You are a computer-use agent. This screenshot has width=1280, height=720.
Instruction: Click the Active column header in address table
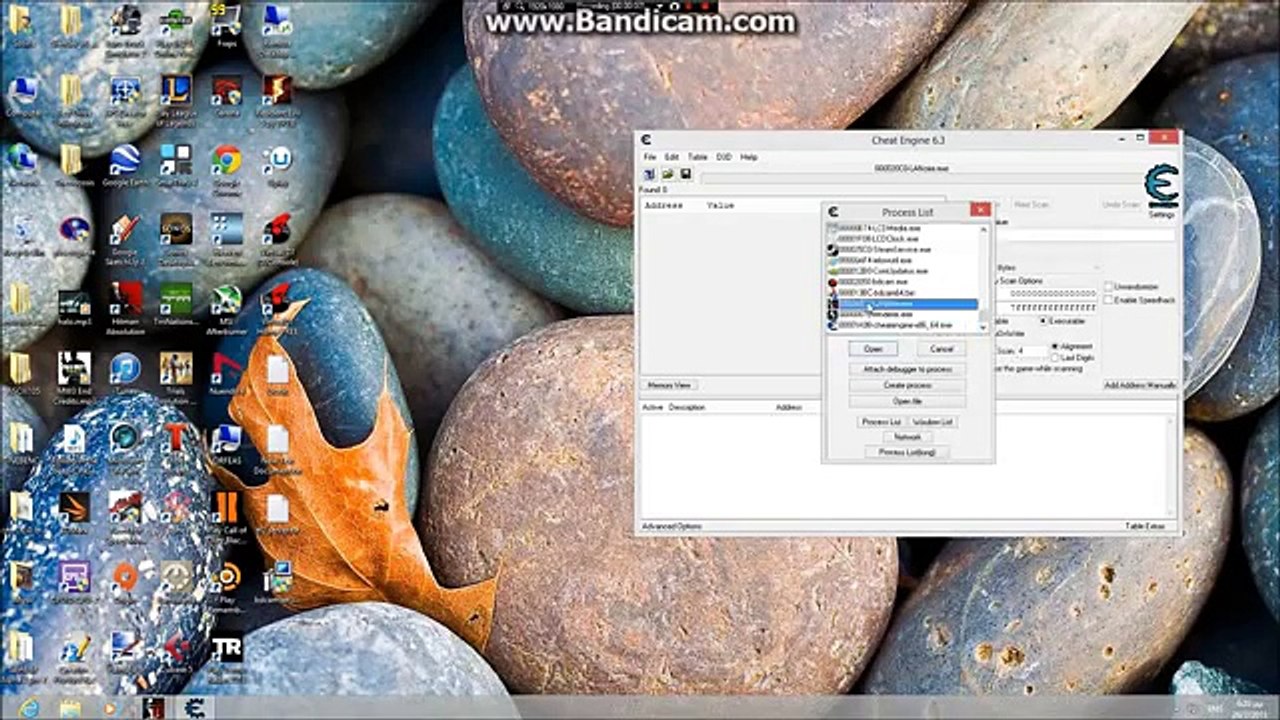point(652,408)
